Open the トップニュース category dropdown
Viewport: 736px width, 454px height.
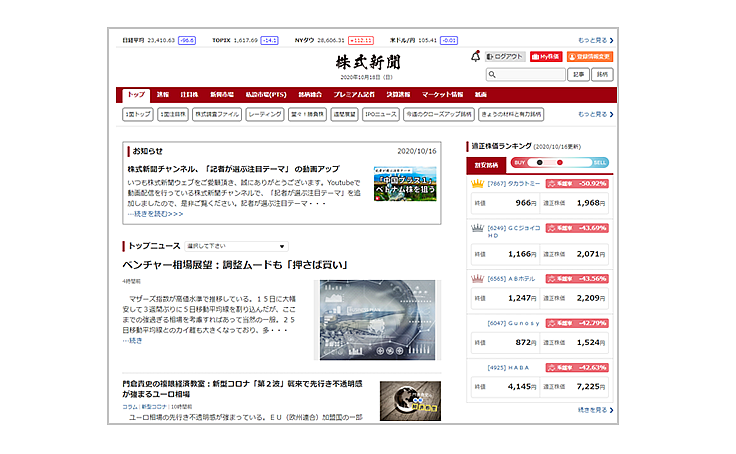coord(235,246)
